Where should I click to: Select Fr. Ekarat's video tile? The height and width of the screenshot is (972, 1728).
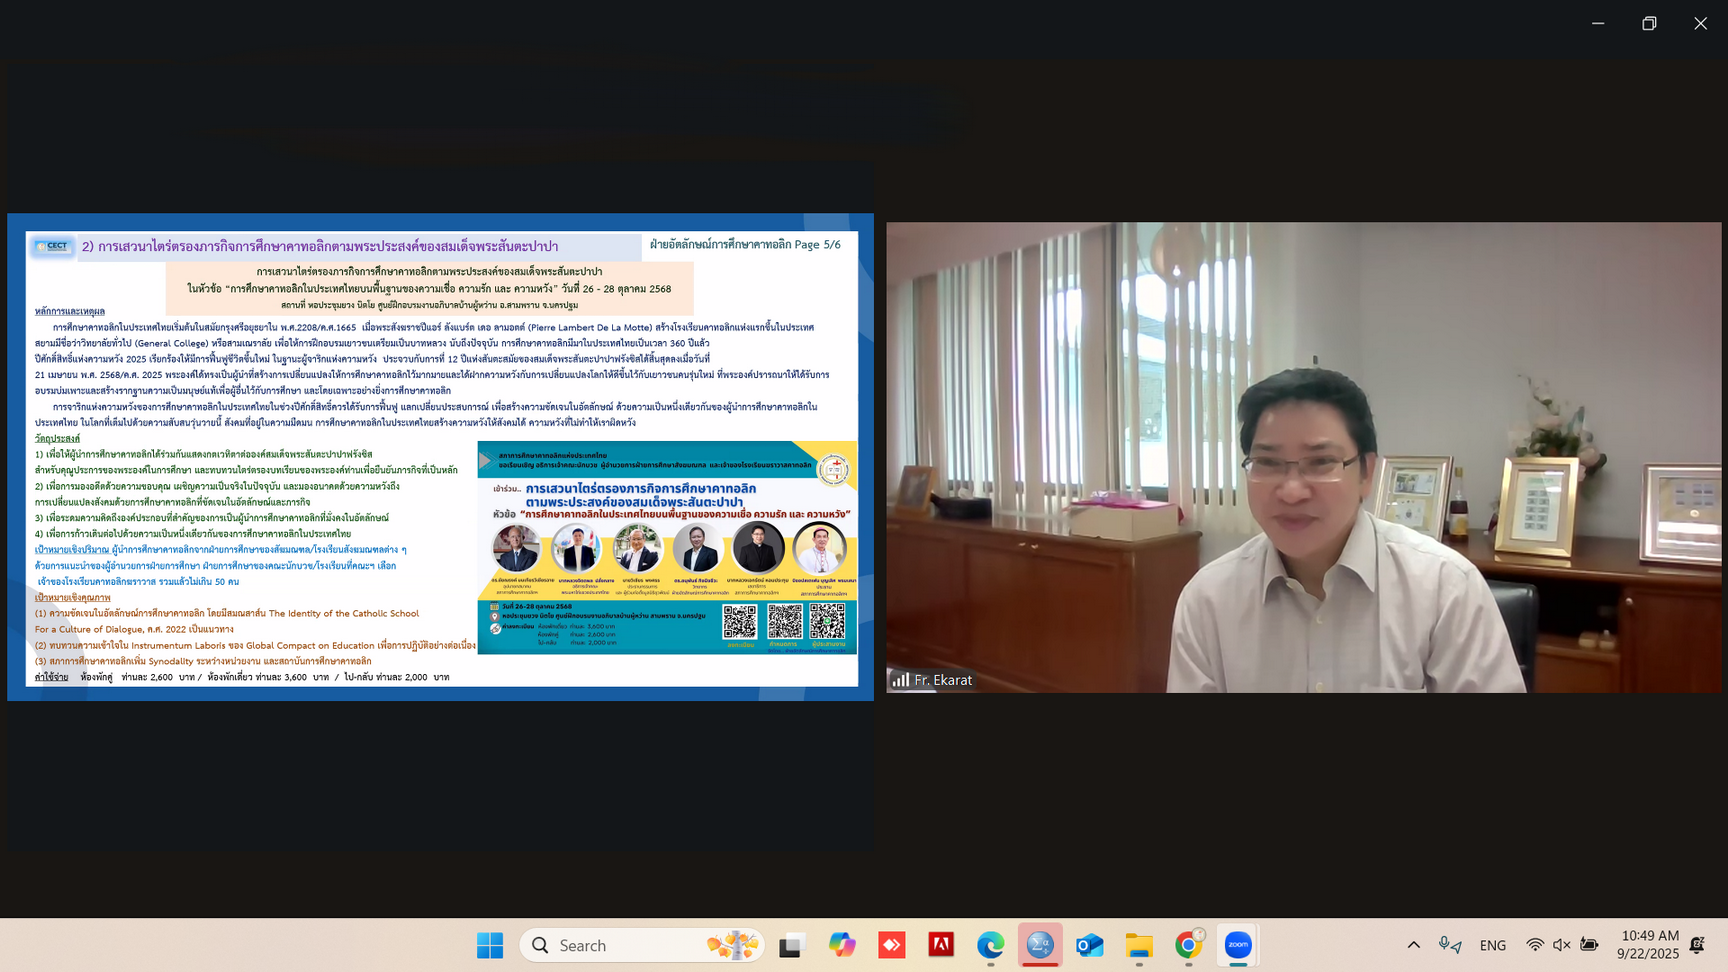[x=1303, y=457]
